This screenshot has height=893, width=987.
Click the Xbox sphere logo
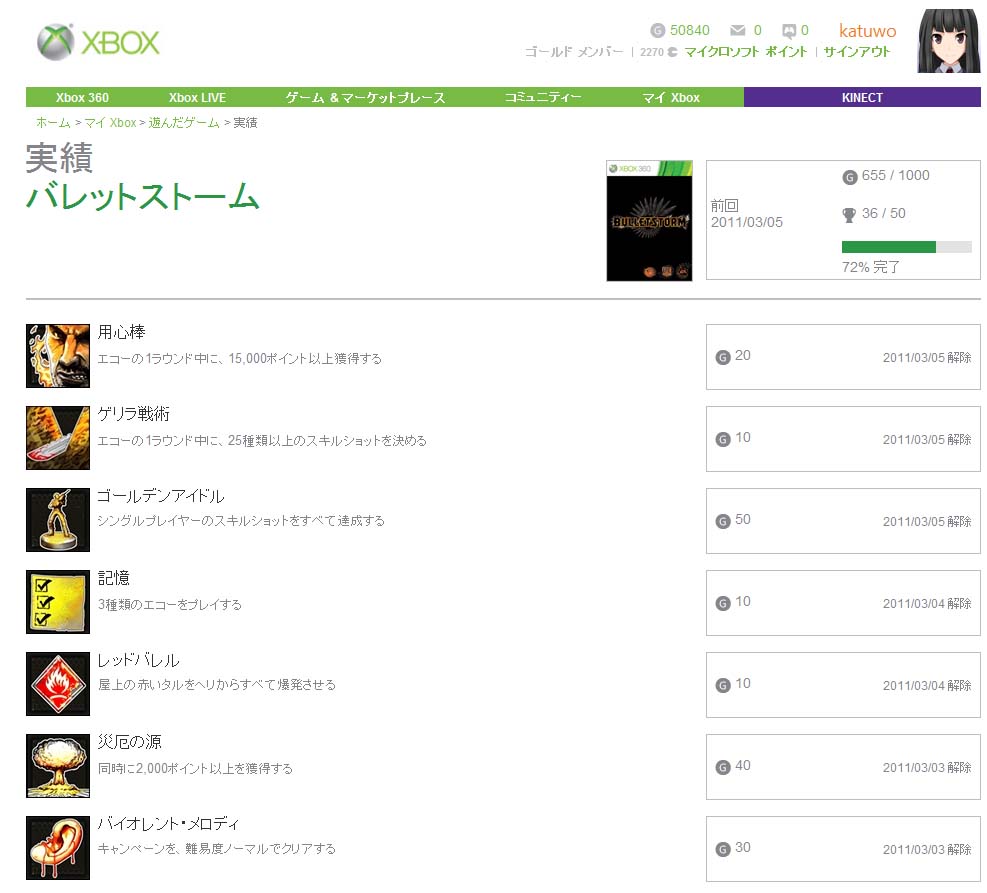[x=55, y=42]
